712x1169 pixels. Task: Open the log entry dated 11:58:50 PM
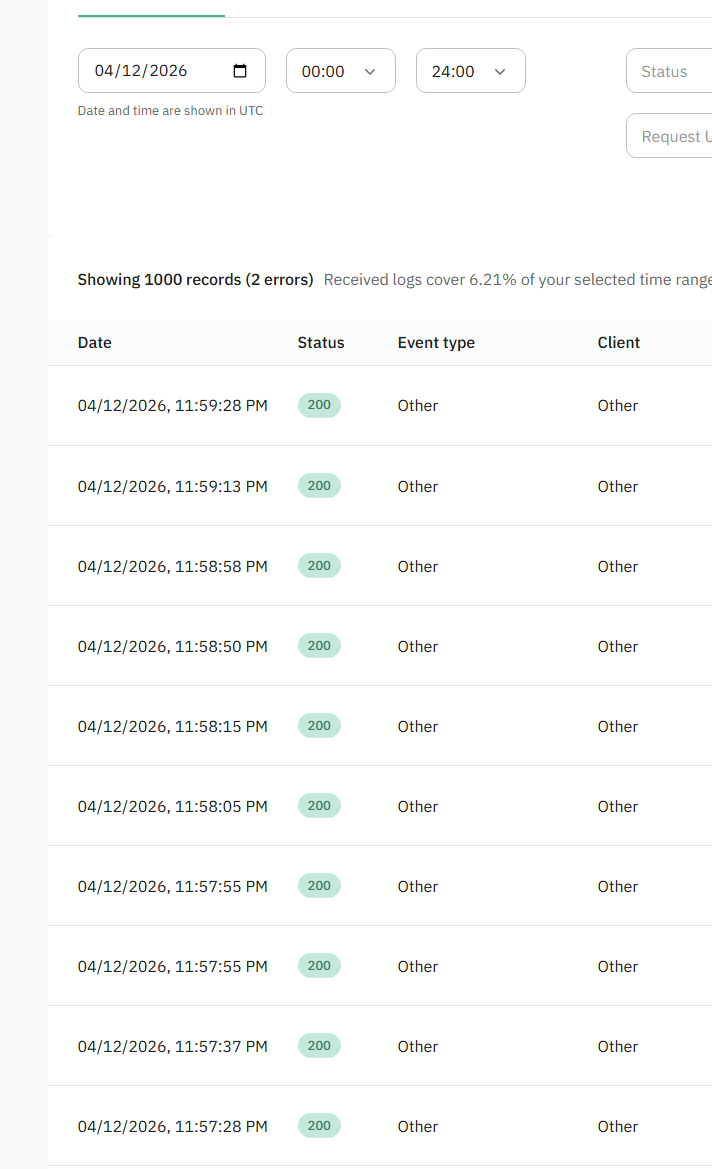click(x=173, y=646)
